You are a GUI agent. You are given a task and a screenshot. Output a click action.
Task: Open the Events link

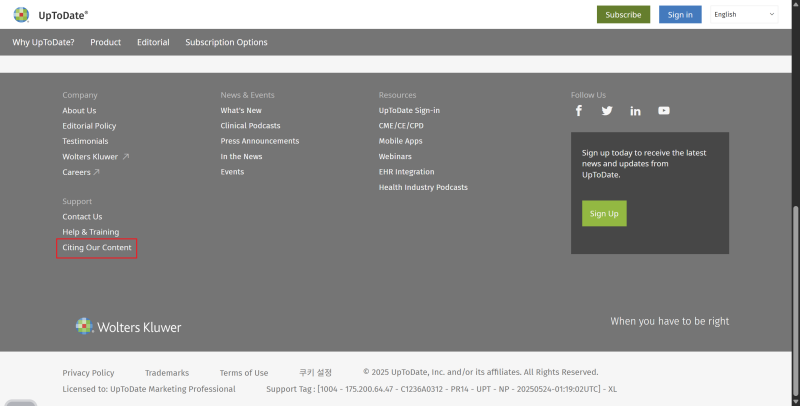coord(232,172)
